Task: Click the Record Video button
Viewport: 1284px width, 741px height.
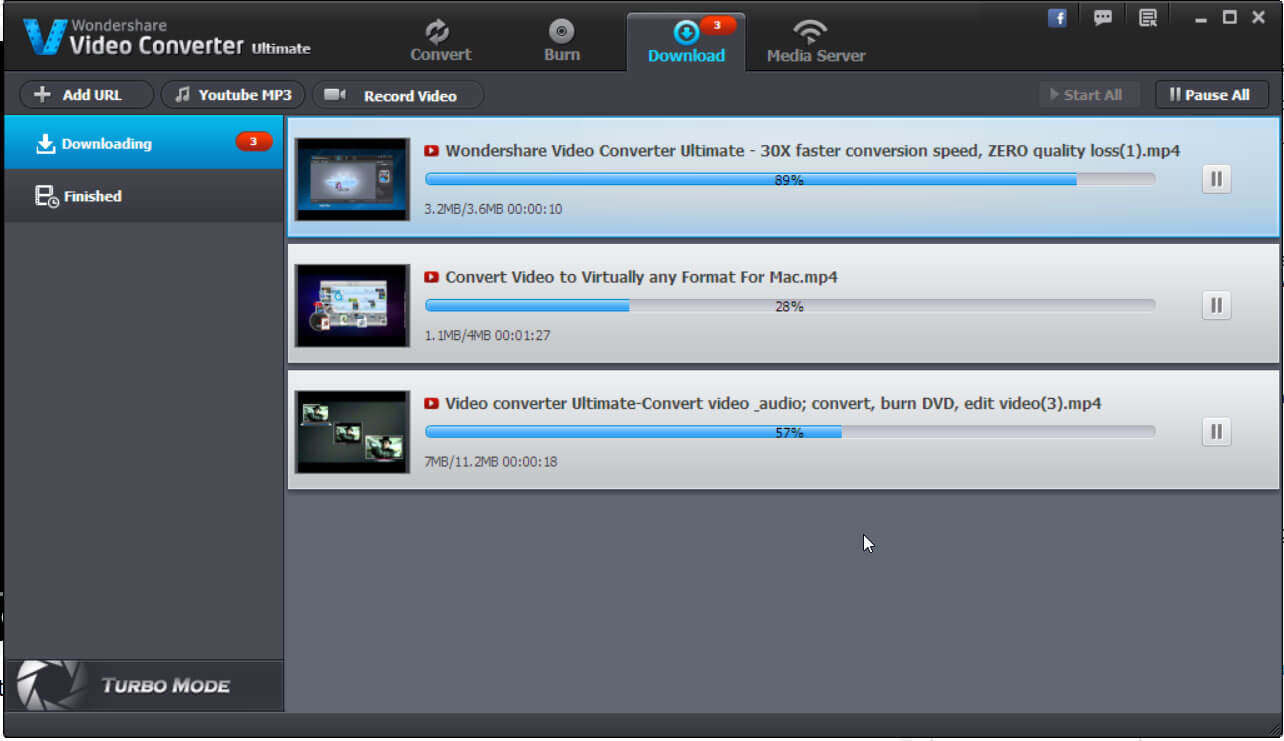Action: (x=398, y=95)
